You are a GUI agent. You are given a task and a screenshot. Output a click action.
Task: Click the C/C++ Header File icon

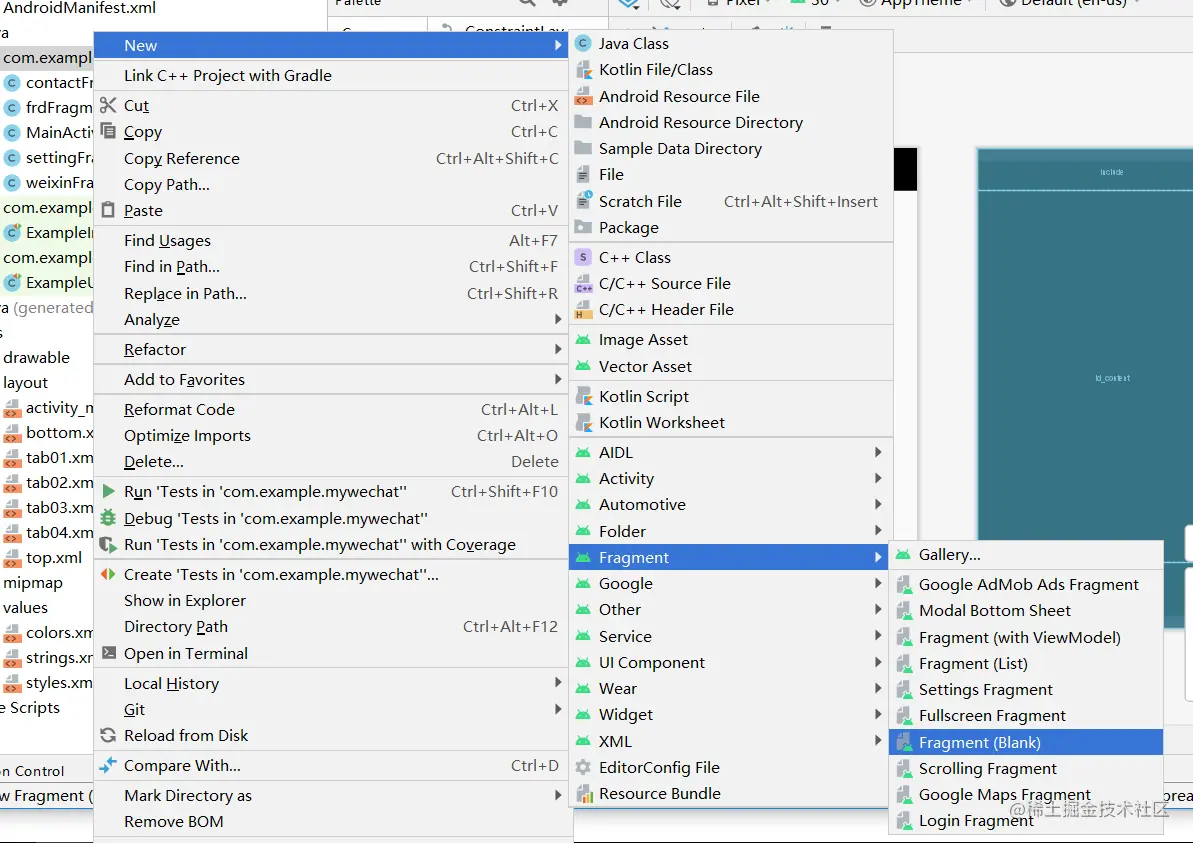click(x=584, y=310)
